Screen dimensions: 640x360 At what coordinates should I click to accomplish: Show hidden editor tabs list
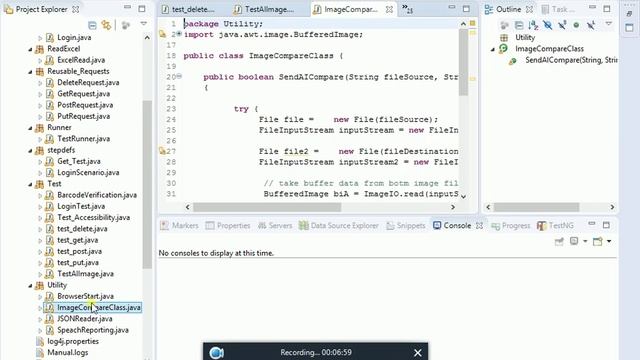407,9
